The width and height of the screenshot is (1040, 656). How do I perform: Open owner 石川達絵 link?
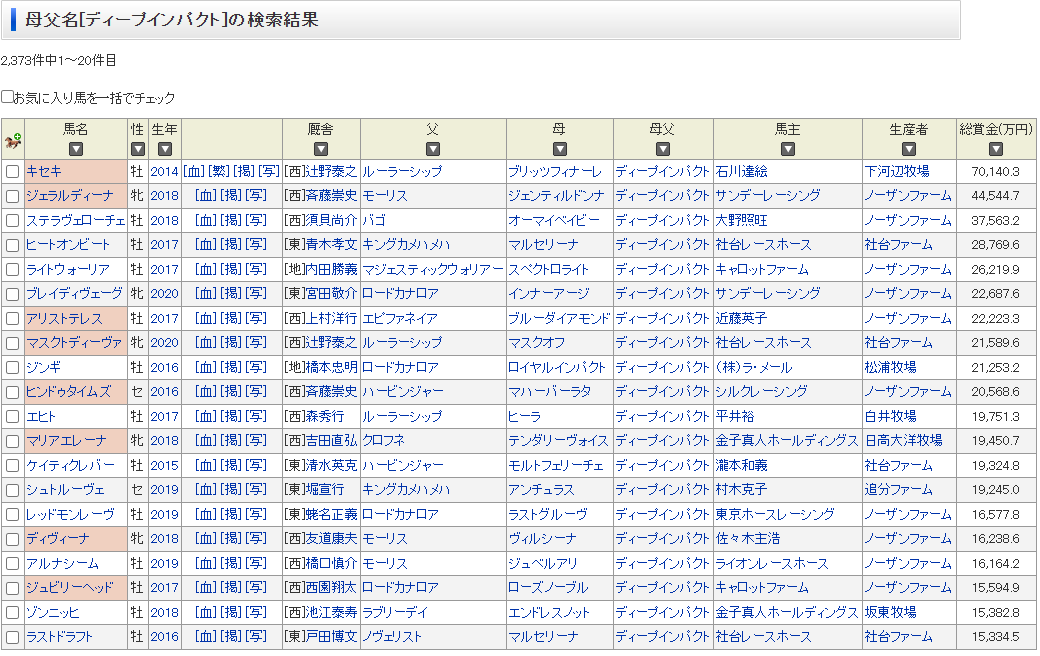pos(742,171)
